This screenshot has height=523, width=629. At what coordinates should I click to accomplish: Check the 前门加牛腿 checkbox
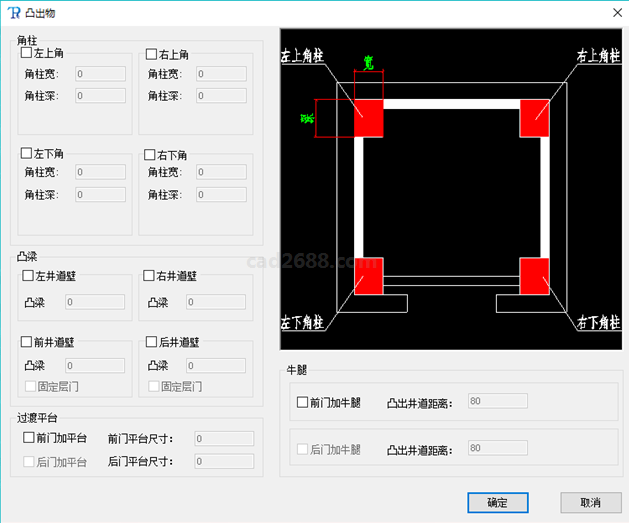[303, 403]
